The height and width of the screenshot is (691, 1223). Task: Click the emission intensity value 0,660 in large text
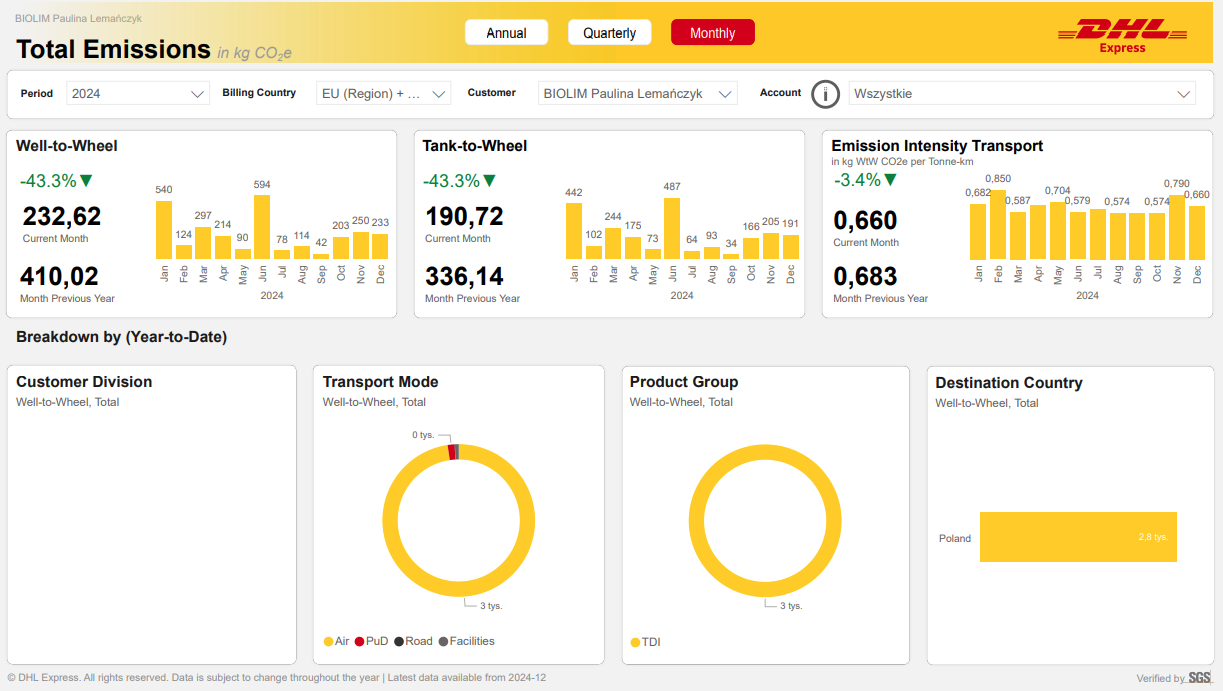[865, 220]
